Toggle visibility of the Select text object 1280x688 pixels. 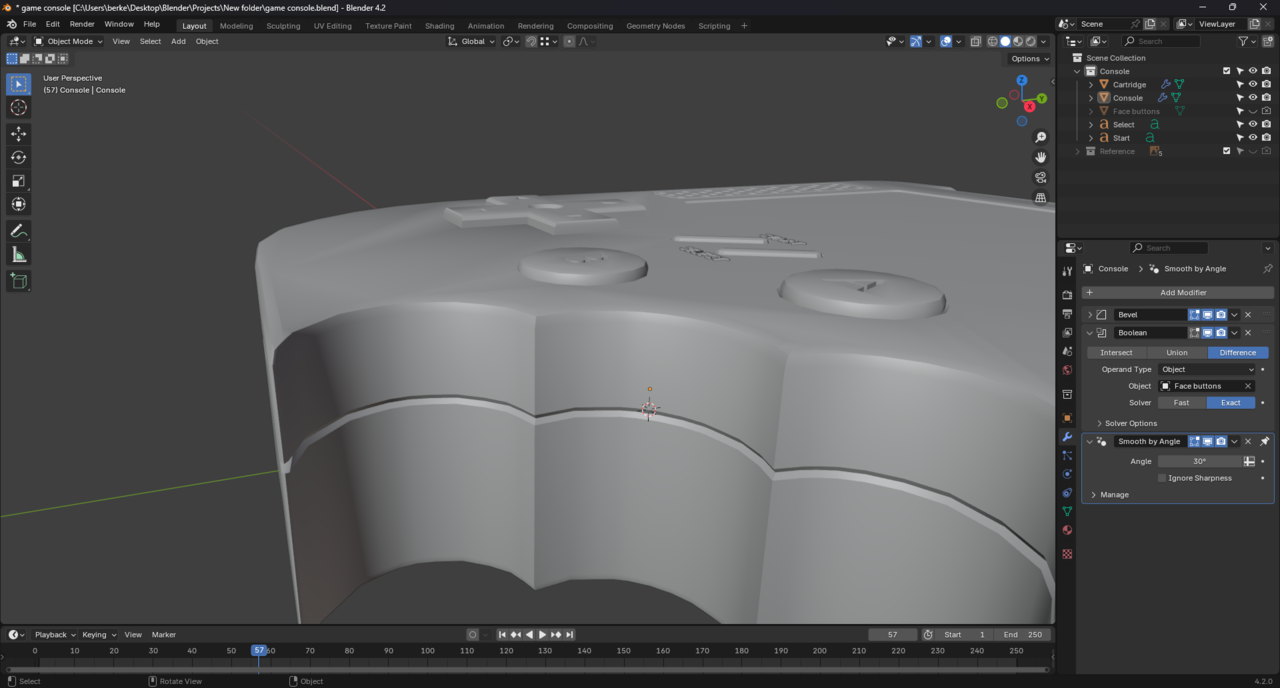pyautogui.click(x=1253, y=124)
